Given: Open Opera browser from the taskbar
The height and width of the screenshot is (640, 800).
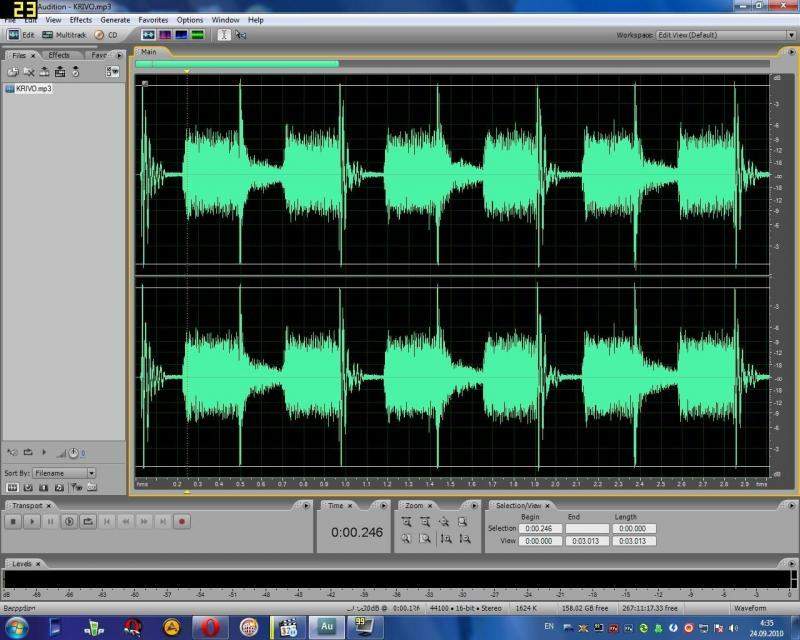Looking at the screenshot, I should point(209,627).
